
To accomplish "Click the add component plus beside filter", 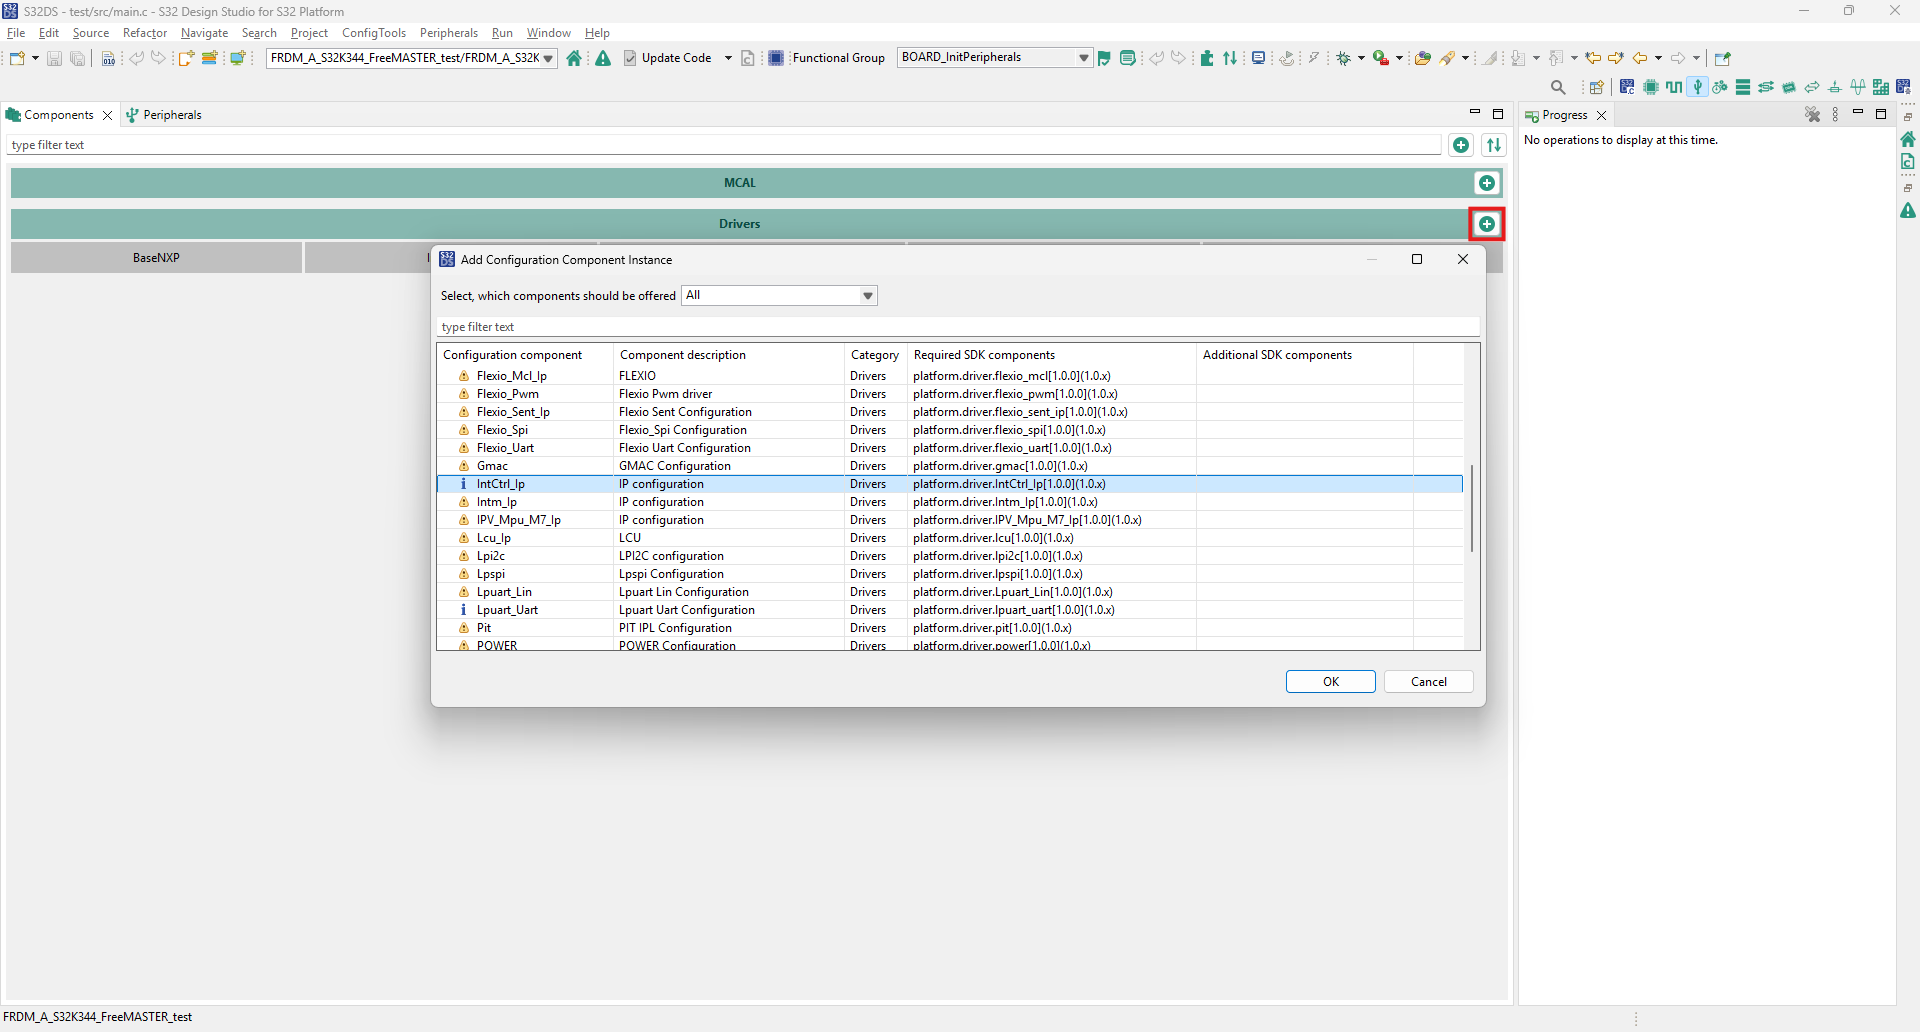I will click(x=1461, y=145).
